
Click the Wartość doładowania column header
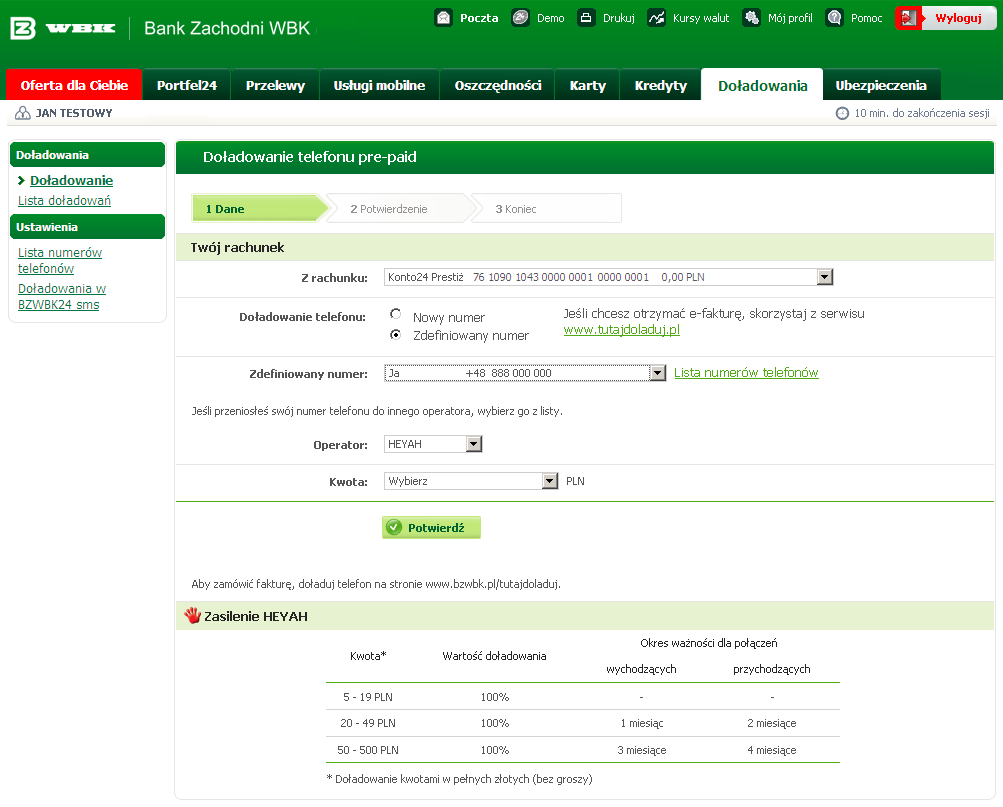494,656
